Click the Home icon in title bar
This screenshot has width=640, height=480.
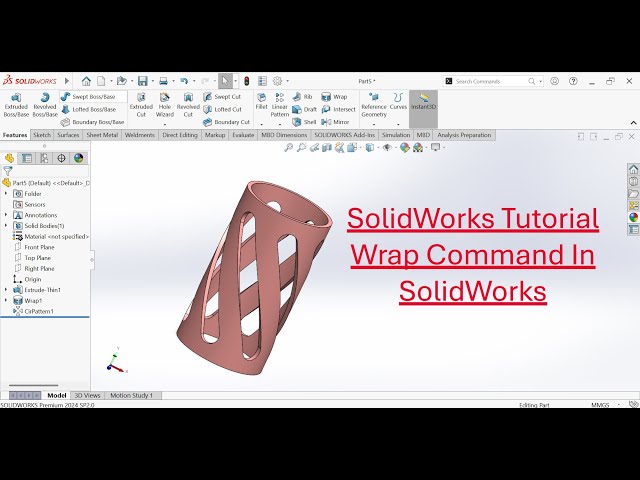pos(86,81)
